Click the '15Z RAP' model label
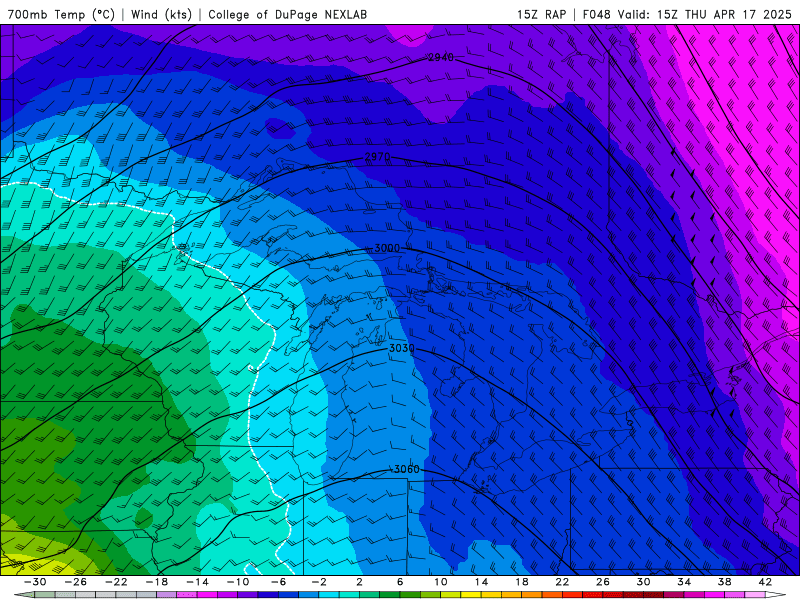The width and height of the screenshot is (800, 600). [x=542, y=14]
